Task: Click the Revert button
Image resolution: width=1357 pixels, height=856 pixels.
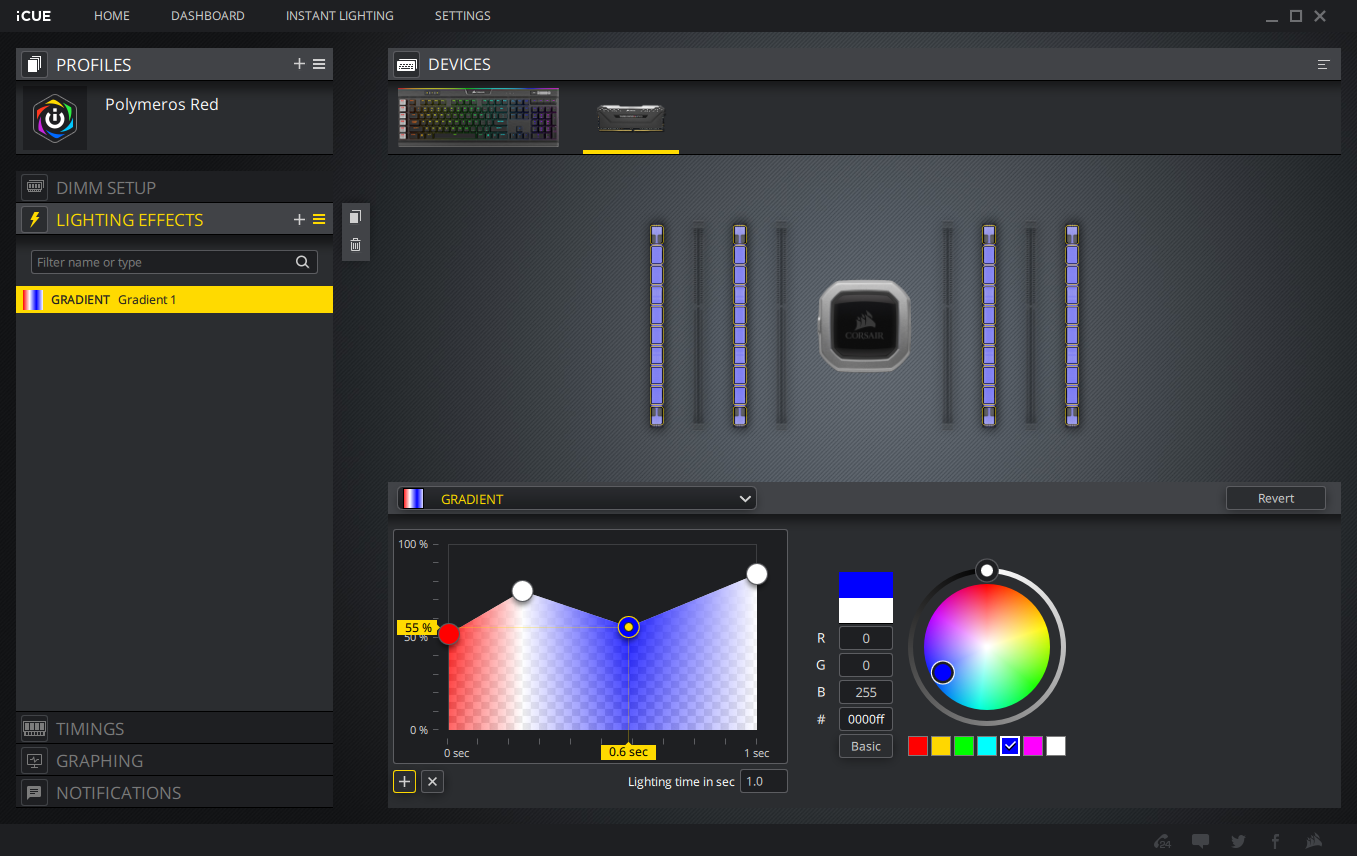Action: tap(1275, 498)
